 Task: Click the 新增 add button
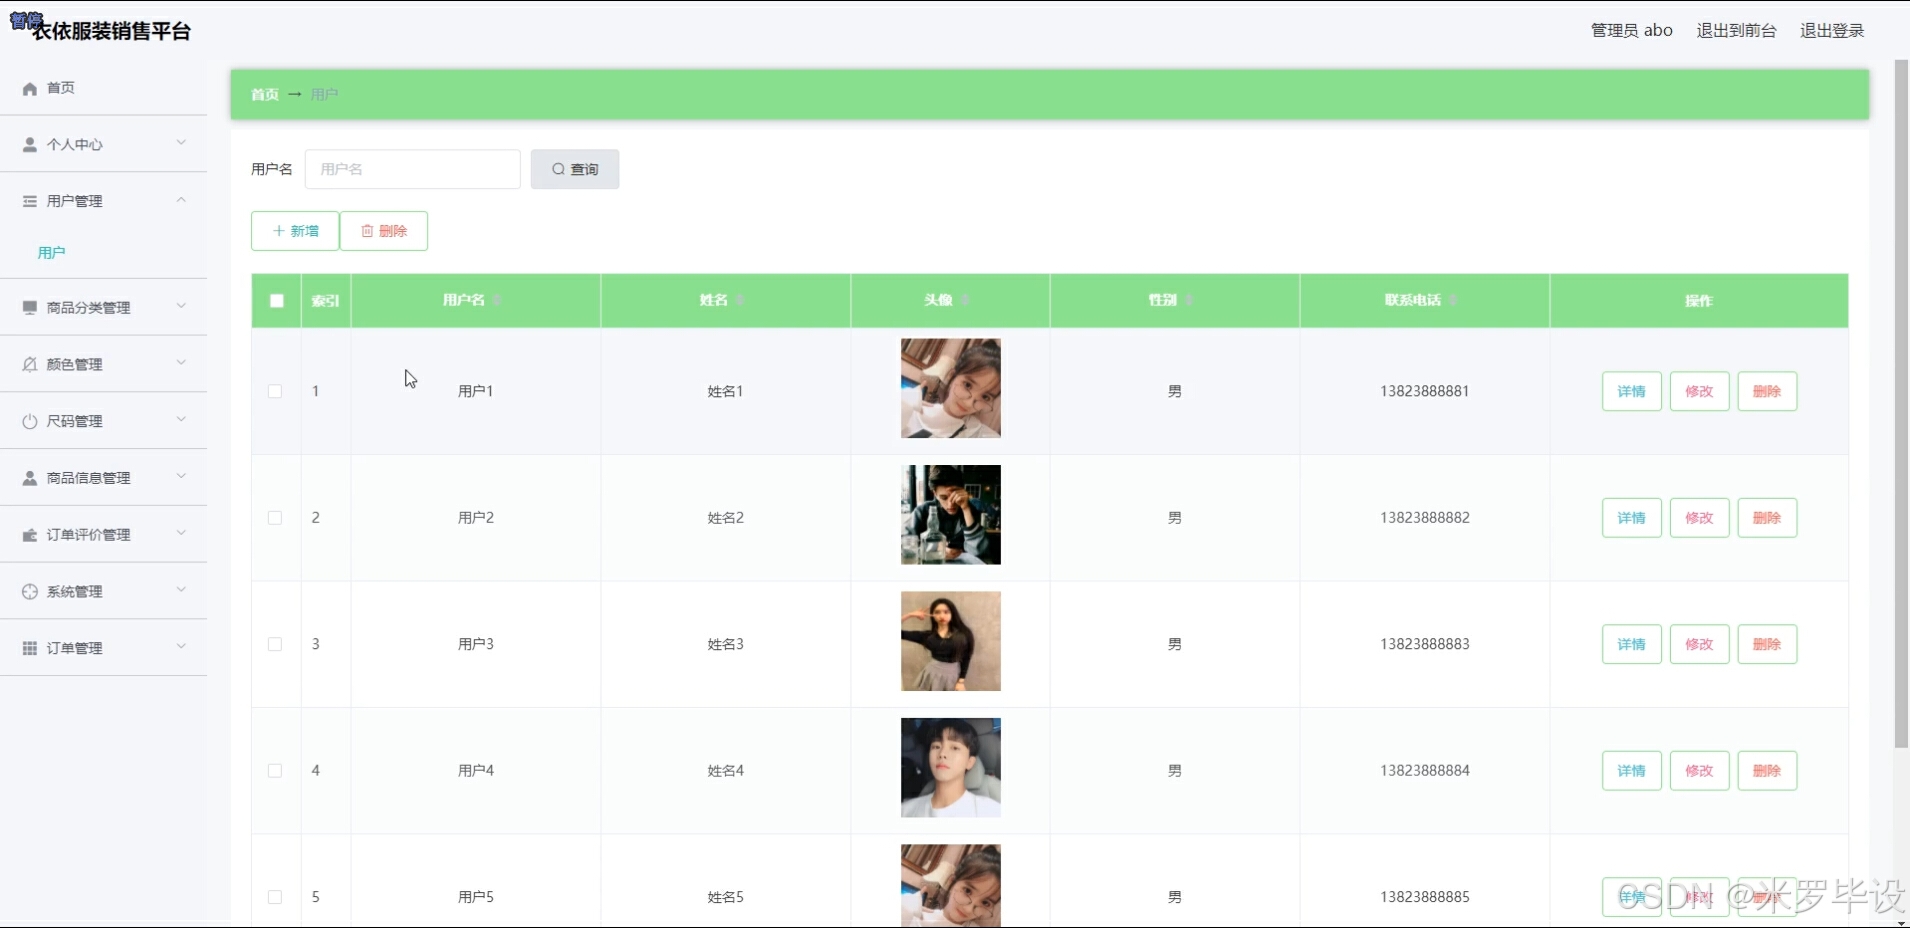(295, 231)
